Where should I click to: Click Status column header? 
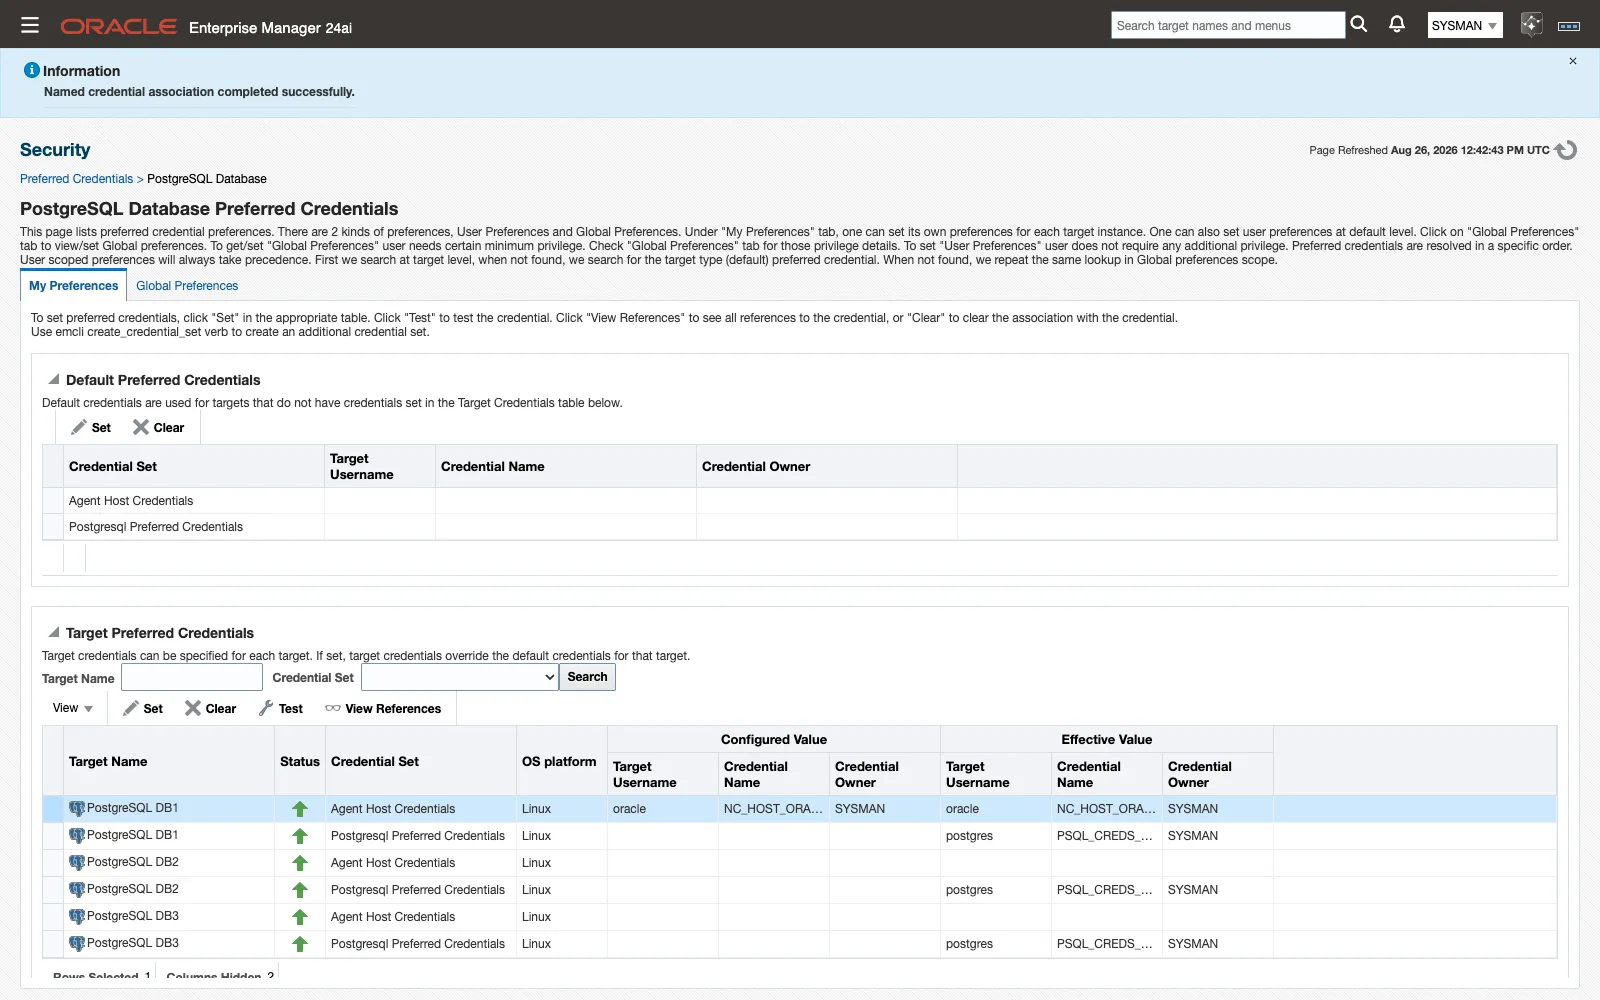point(300,762)
